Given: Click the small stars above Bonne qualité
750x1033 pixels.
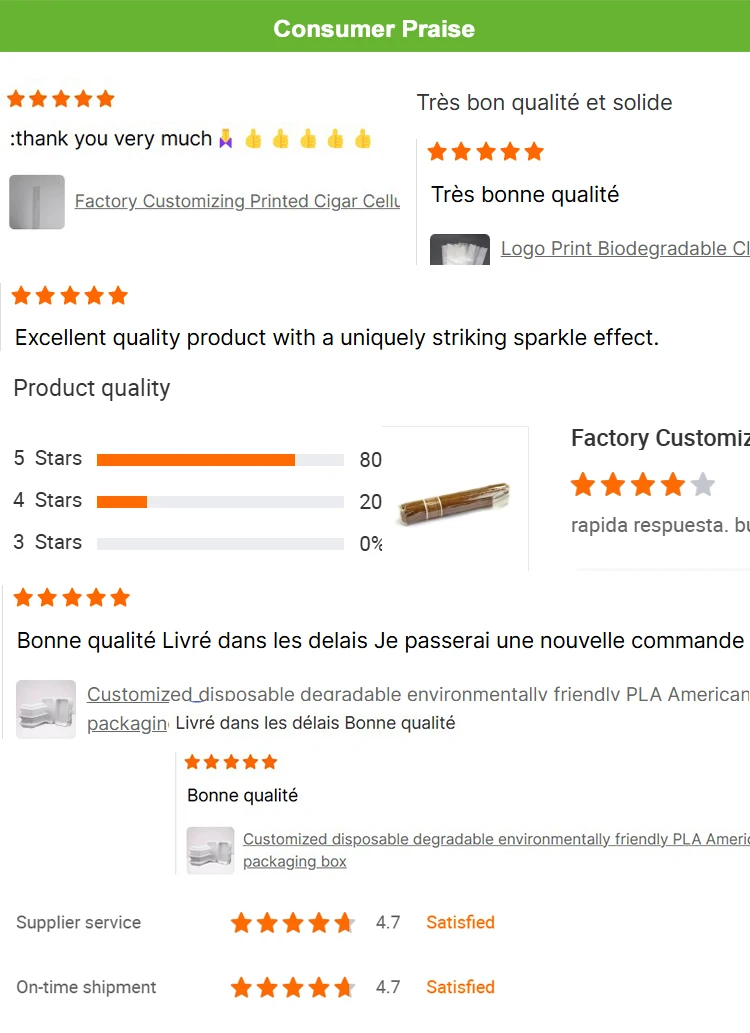Looking at the screenshot, I should tap(231, 762).
